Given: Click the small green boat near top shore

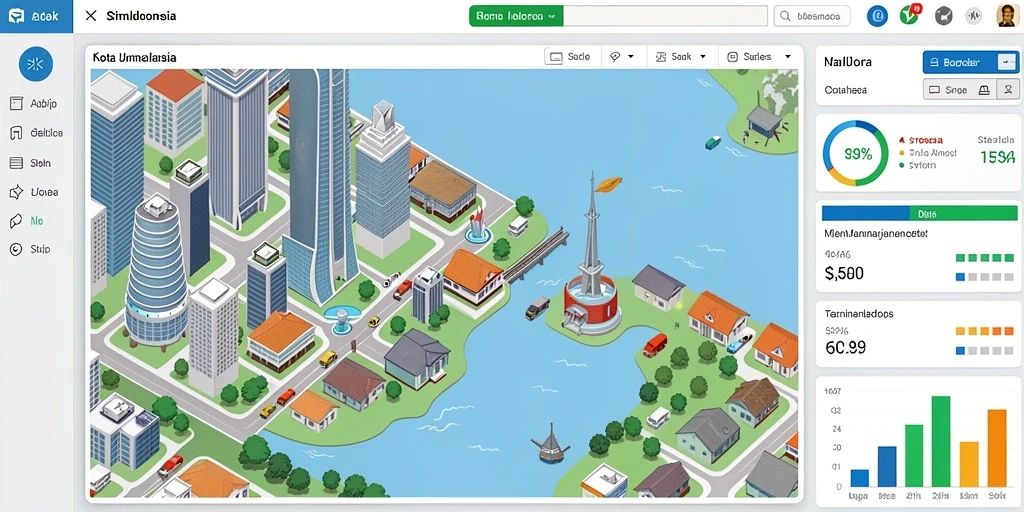Looking at the screenshot, I should coord(713,142).
